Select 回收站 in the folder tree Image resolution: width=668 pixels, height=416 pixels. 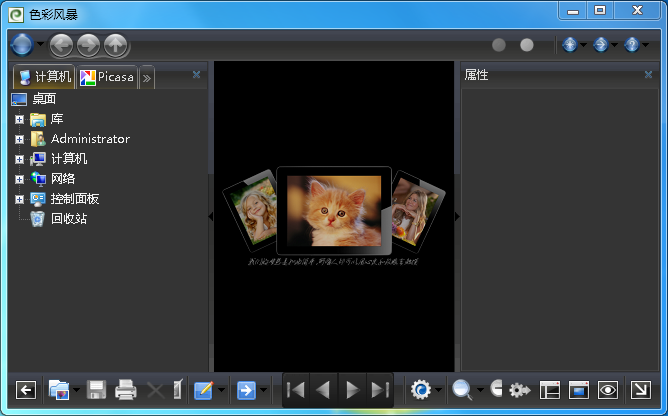pyautogui.click(x=68, y=218)
